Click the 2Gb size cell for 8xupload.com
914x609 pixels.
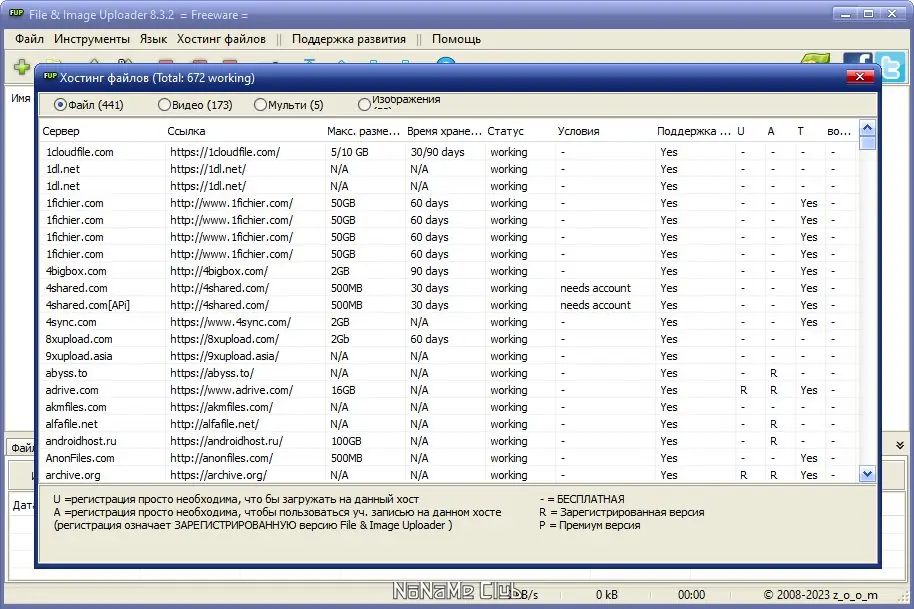click(340, 339)
